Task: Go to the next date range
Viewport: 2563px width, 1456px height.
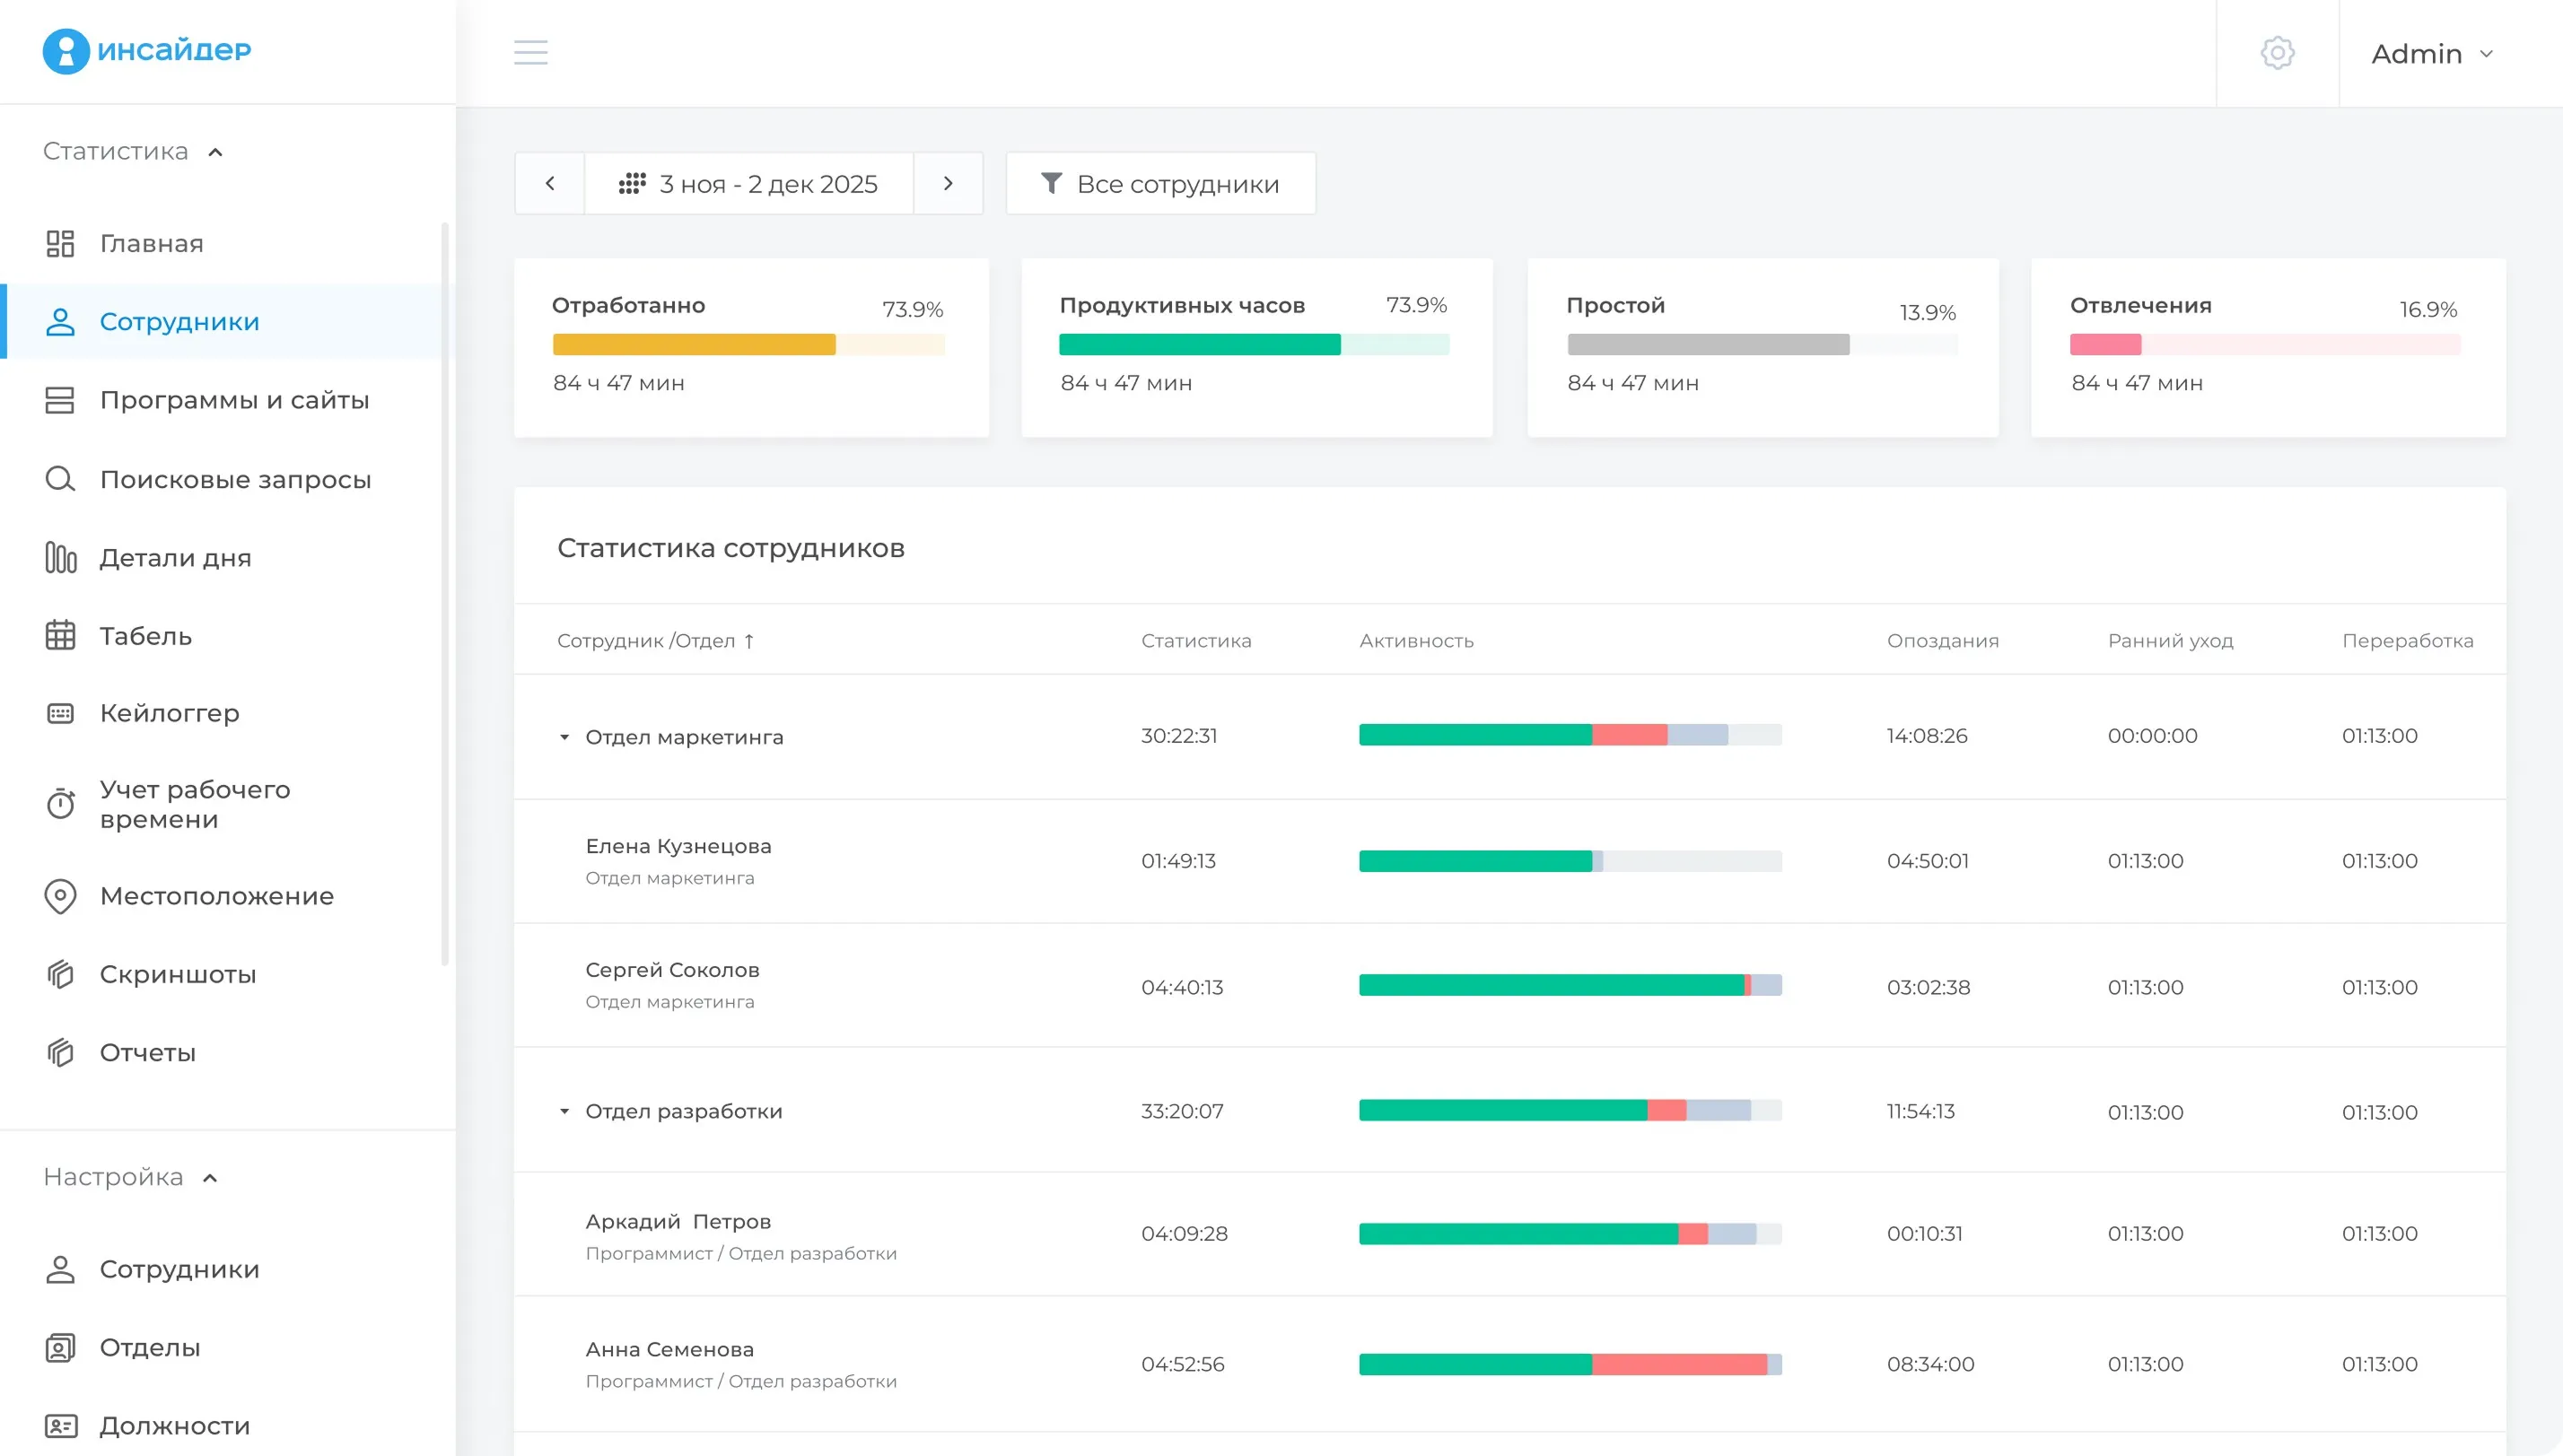Action: 948,183
